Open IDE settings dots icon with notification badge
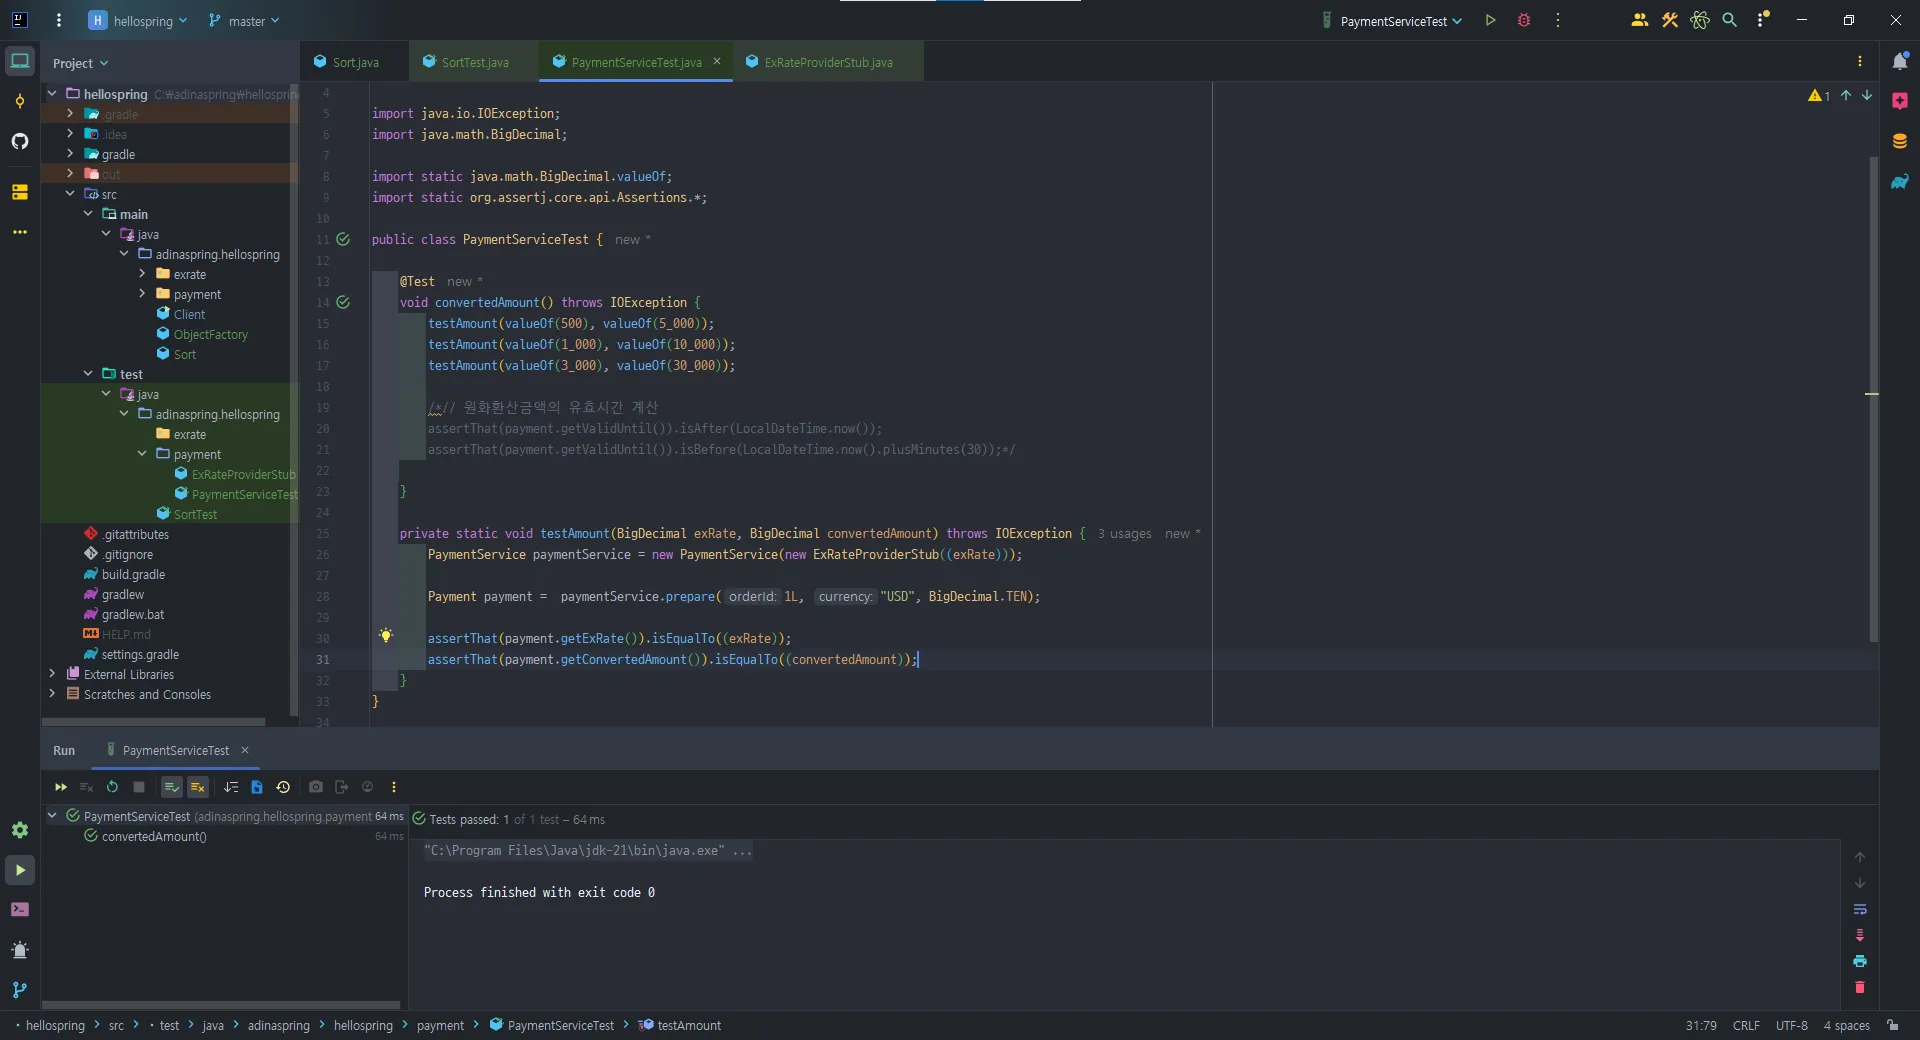Image resolution: width=1920 pixels, height=1040 pixels. click(1763, 20)
